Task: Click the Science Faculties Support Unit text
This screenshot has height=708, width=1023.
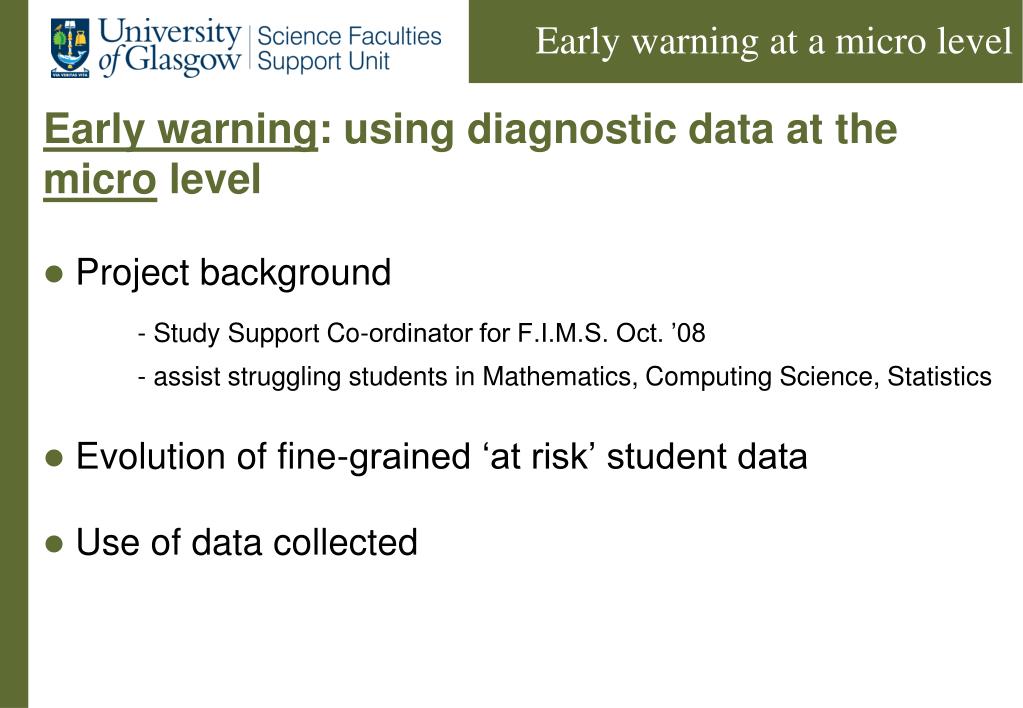Action: (349, 48)
